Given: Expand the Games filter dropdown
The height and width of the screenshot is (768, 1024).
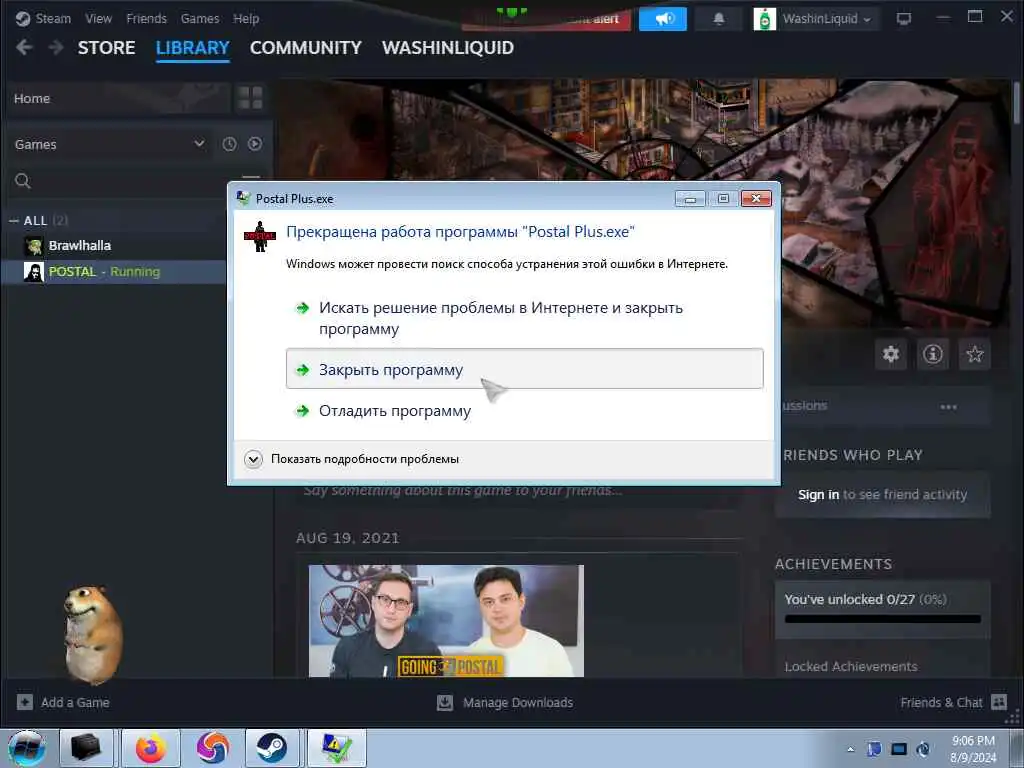Looking at the screenshot, I should [110, 144].
